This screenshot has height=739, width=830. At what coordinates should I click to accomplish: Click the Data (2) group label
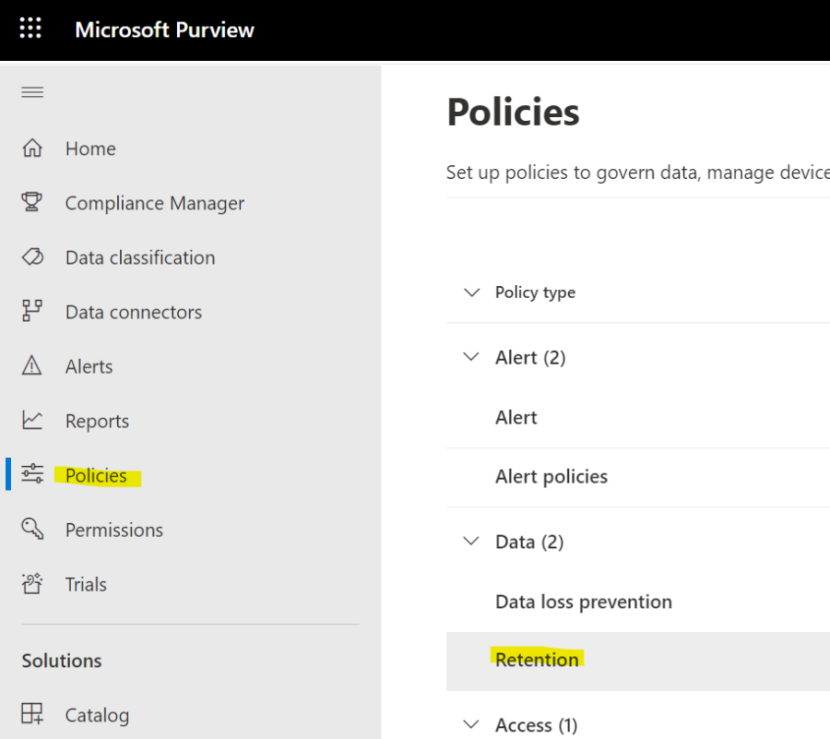(x=529, y=542)
